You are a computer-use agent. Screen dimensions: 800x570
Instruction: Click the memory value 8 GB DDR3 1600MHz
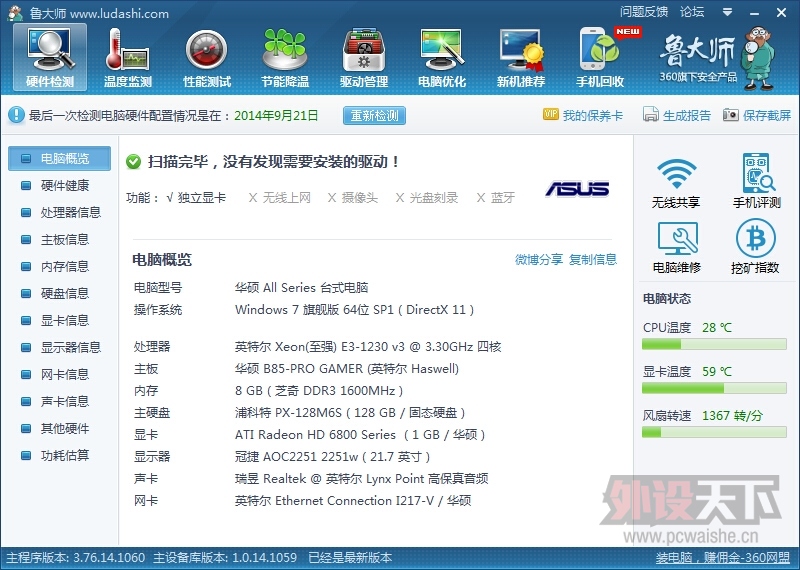click(319, 391)
